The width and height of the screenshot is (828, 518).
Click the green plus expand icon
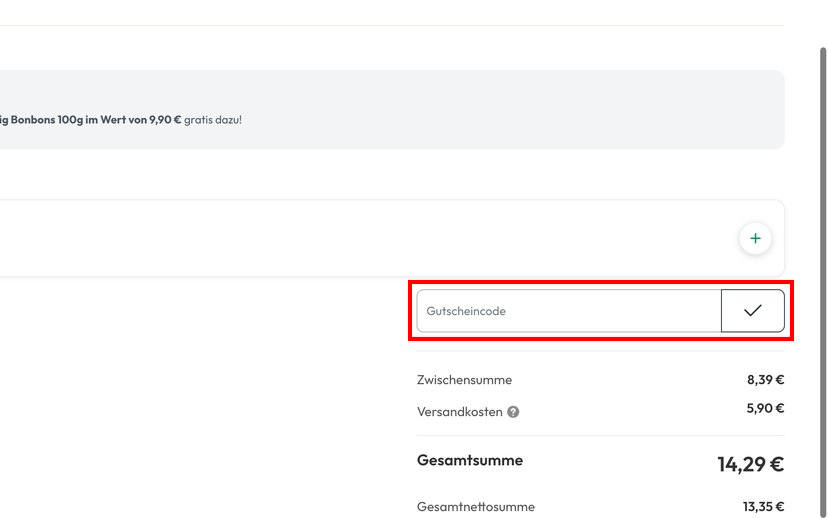tap(755, 239)
